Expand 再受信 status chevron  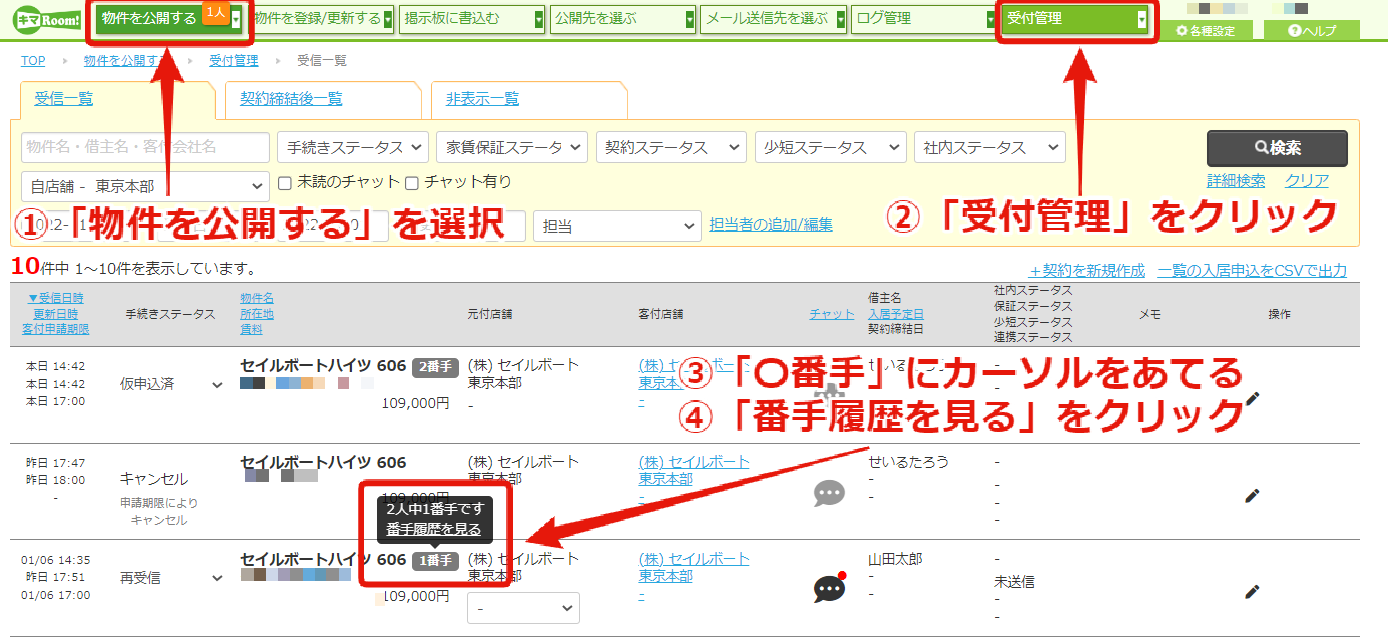[x=217, y=578]
